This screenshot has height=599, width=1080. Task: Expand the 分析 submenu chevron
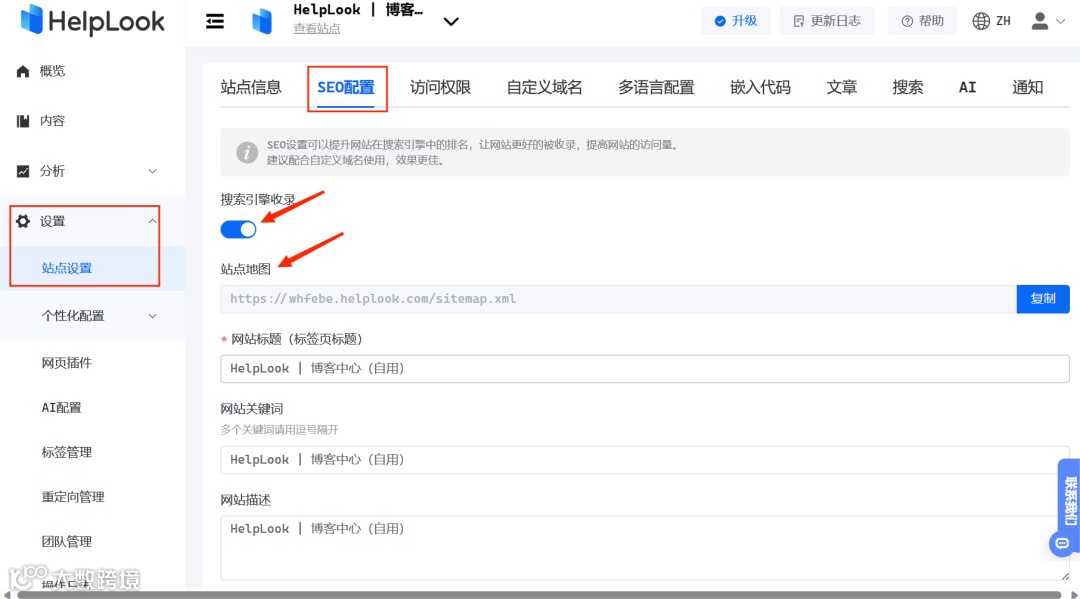[153, 171]
